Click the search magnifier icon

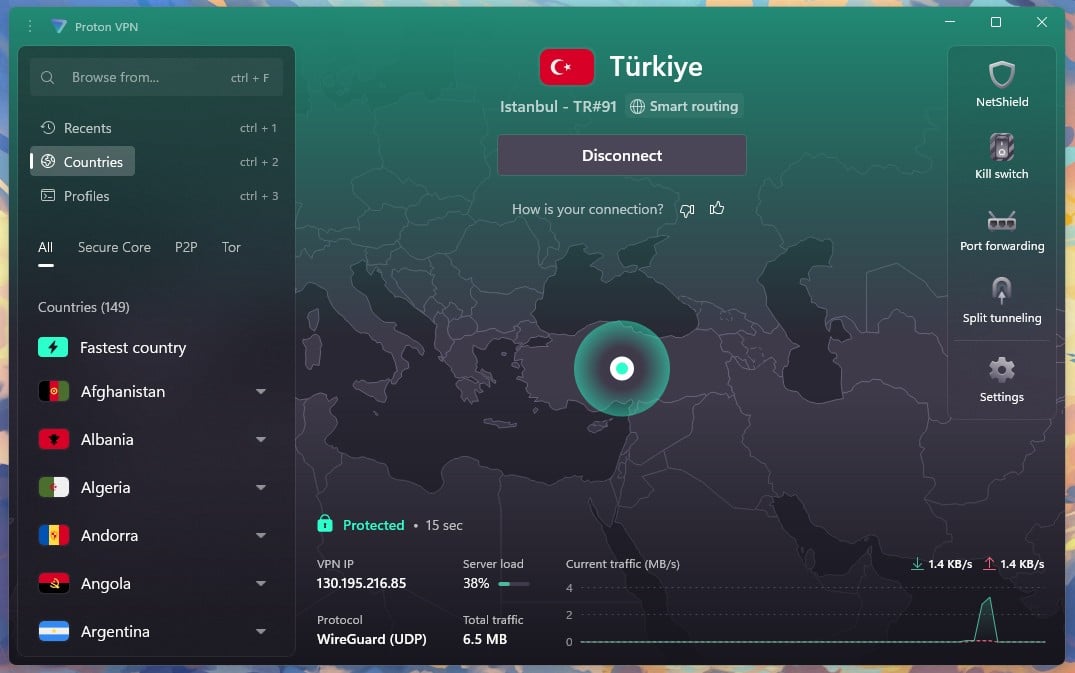point(47,77)
